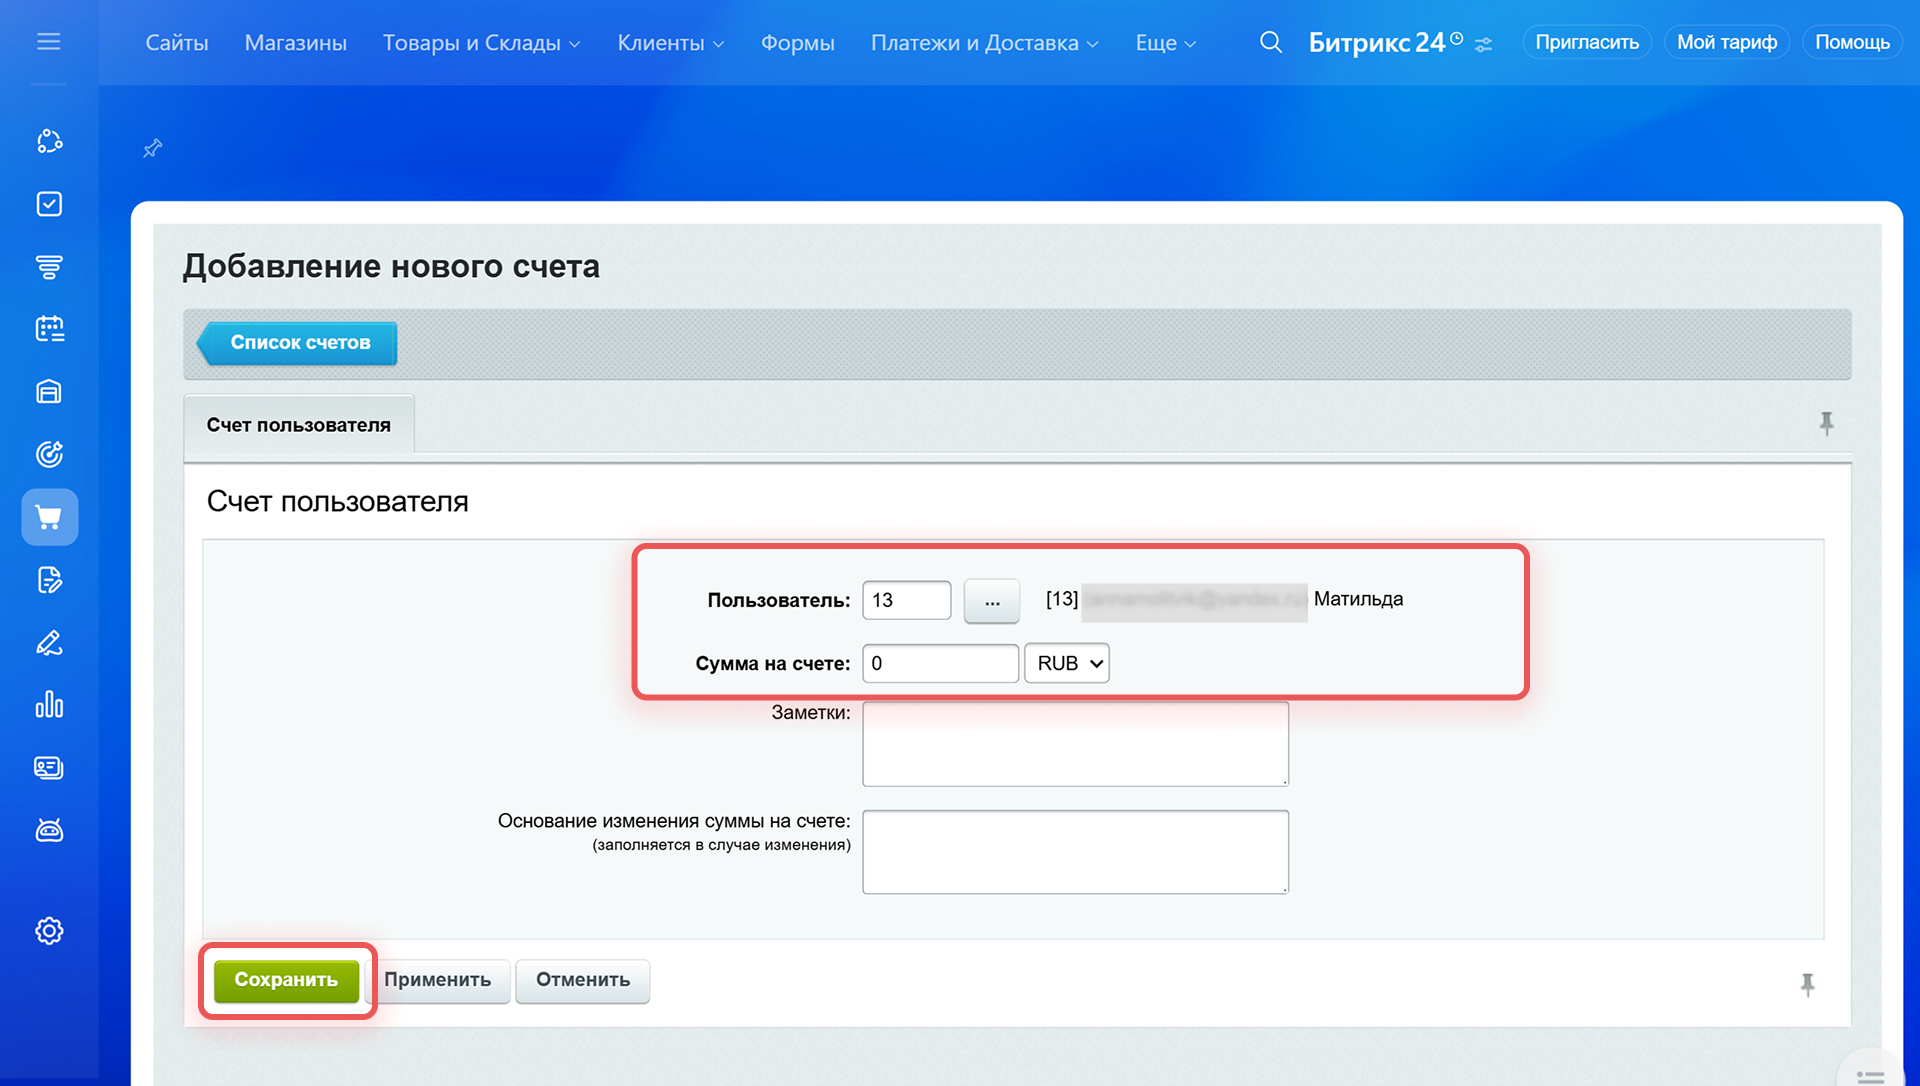The image size is (1920, 1086).
Task: Click the pin icon above the form
Action: [x=152, y=149]
